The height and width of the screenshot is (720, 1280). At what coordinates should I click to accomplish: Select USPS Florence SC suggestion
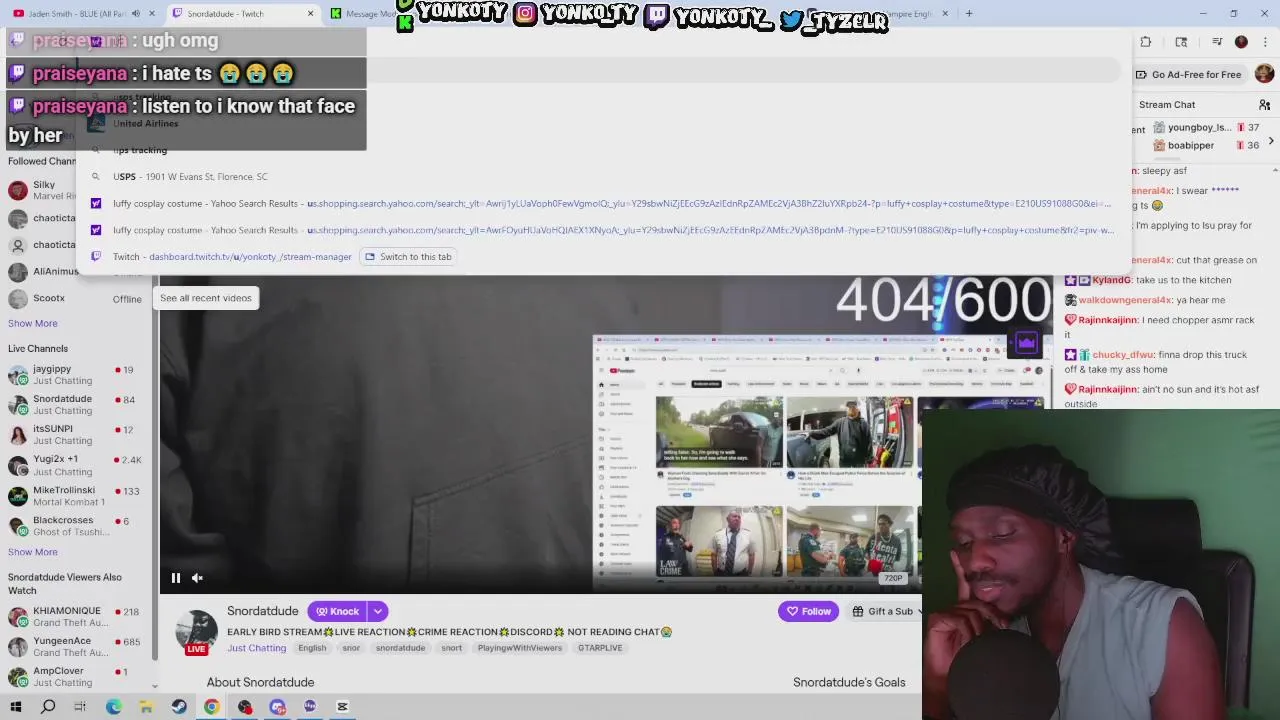(606, 177)
